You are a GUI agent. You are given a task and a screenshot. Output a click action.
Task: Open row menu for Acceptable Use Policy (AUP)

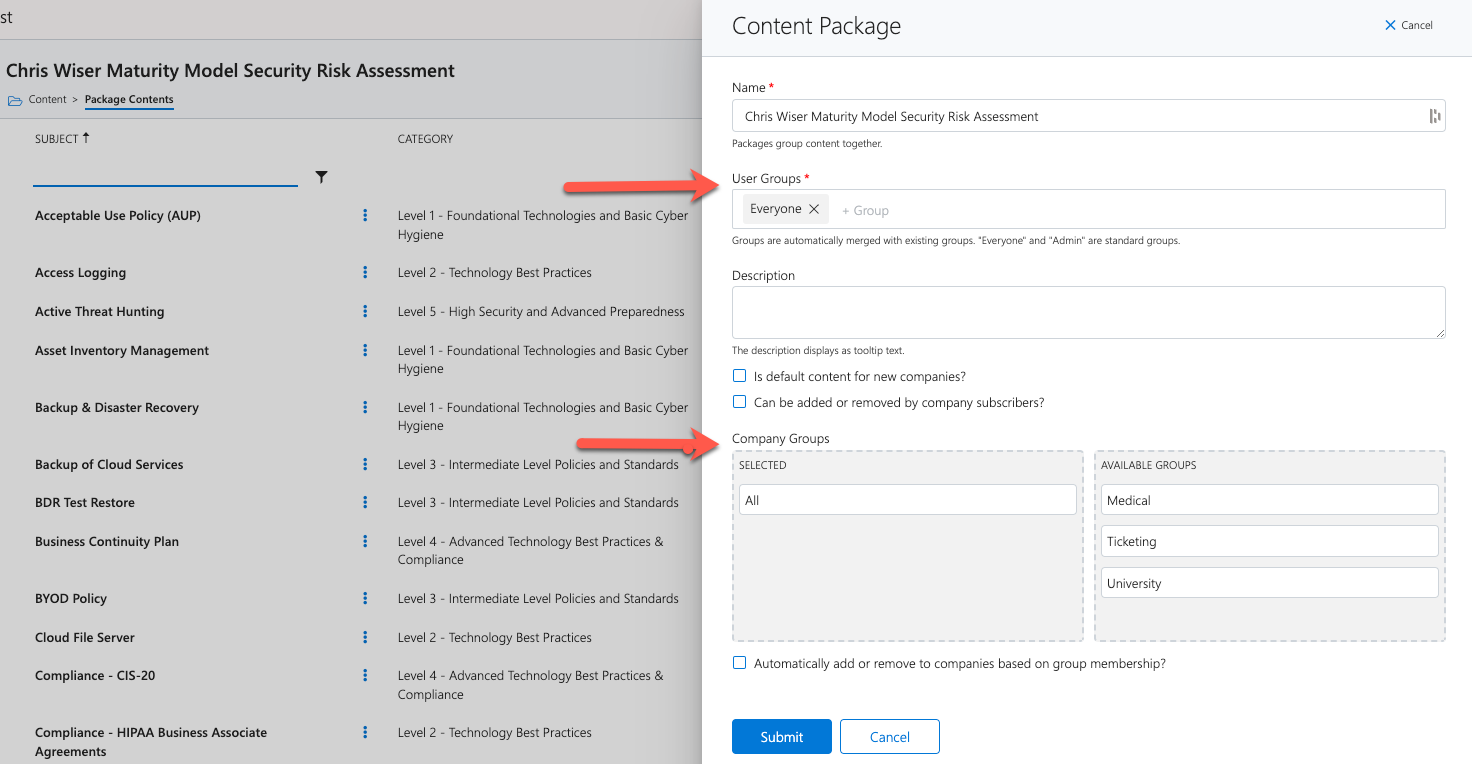[365, 215]
